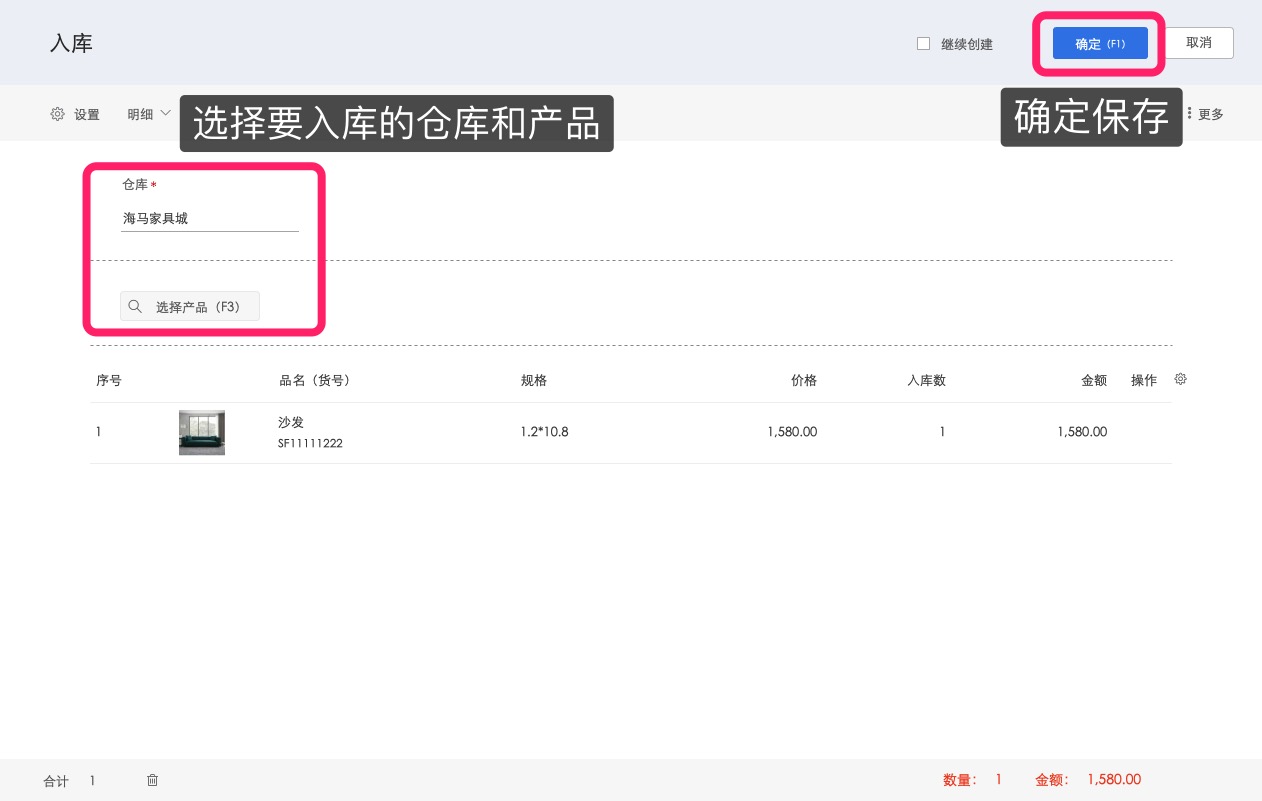1262x801 pixels.
Task: Click the 规格 column header
Action: pyautogui.click(x=534, y=381)
